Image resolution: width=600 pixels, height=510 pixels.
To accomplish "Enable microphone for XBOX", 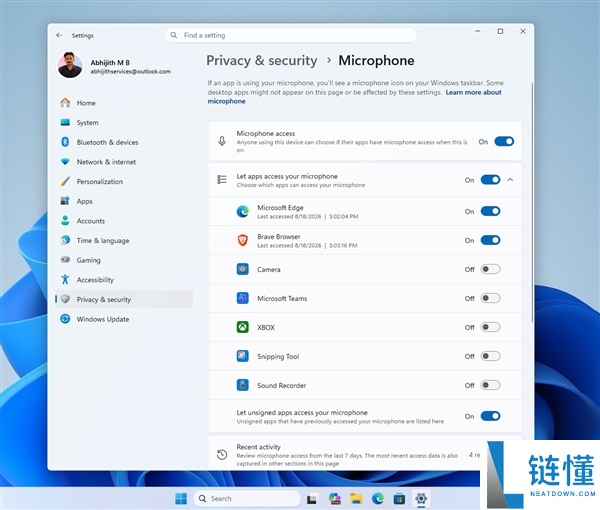I will click(490, 327).
